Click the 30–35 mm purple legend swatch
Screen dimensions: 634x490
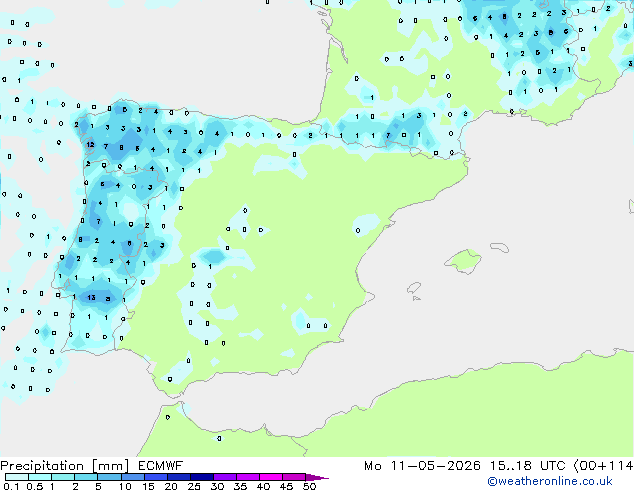coord(225,477)
